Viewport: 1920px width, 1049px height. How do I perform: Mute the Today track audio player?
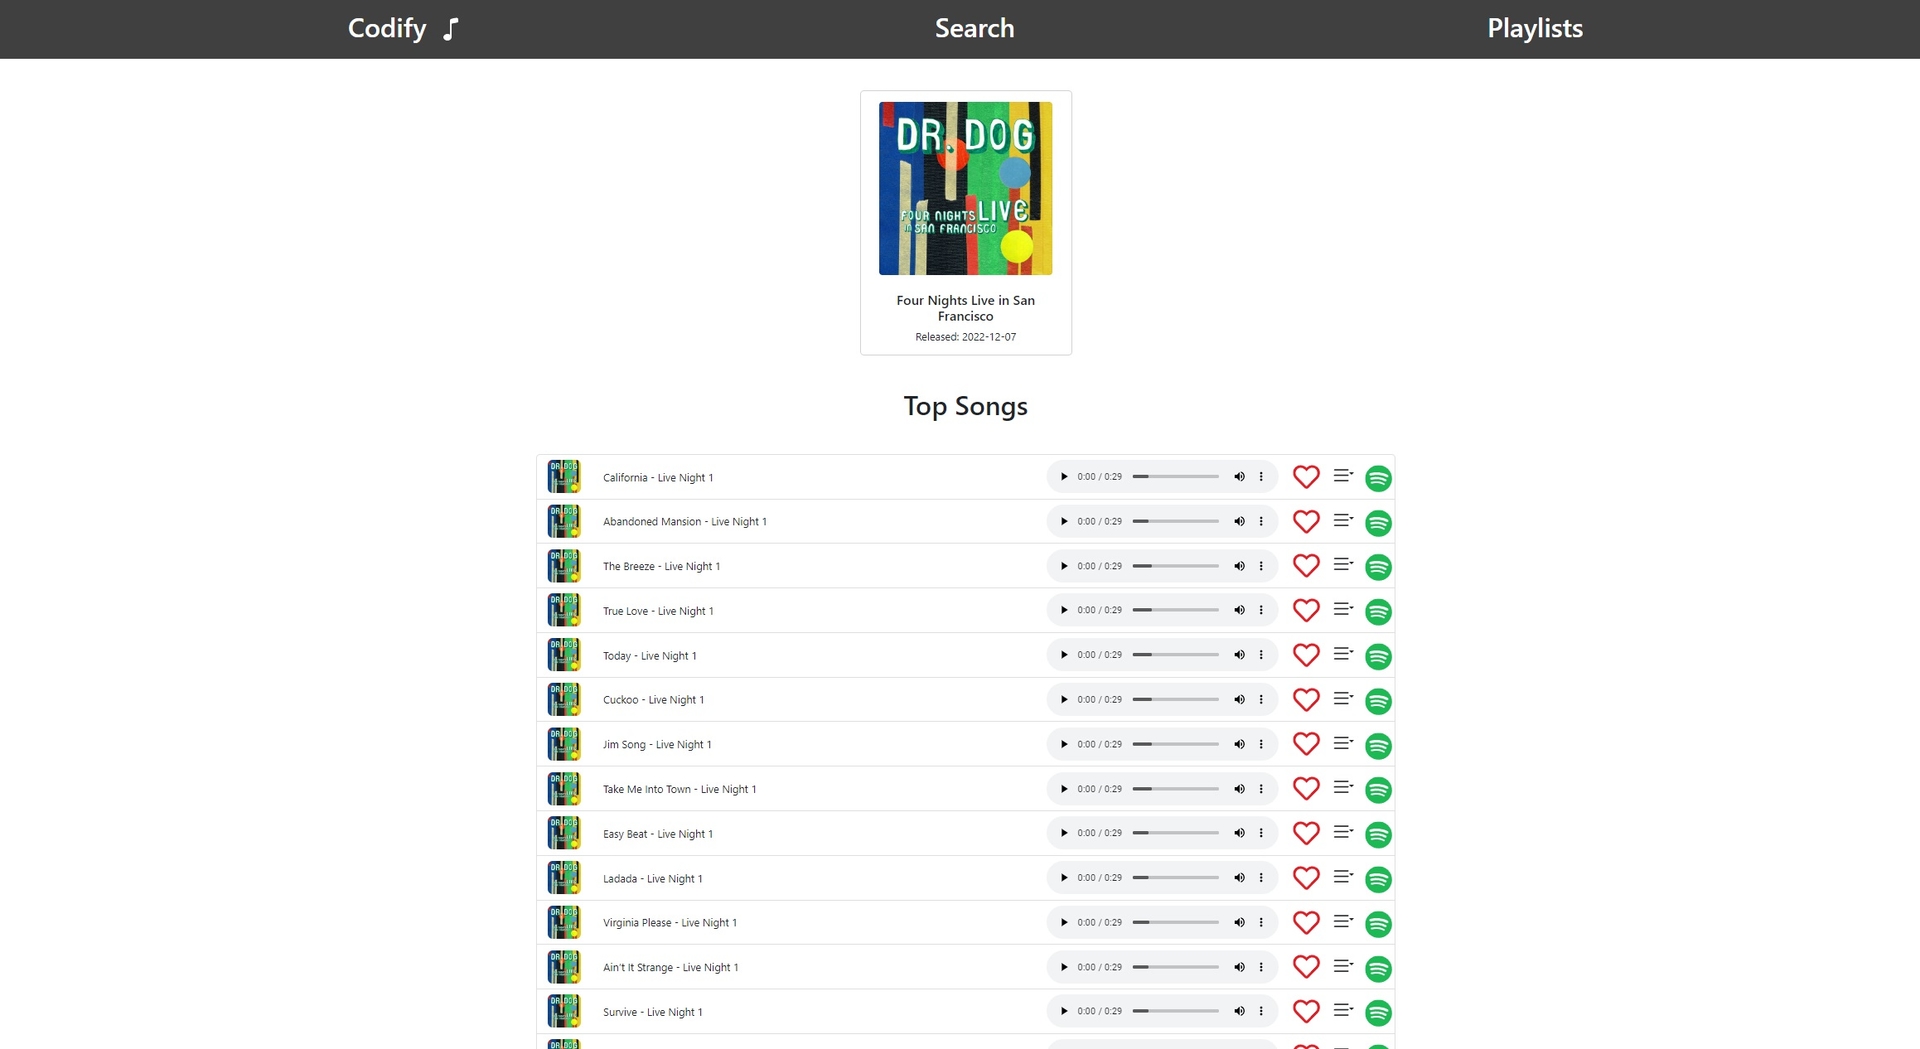point(1239,655)
